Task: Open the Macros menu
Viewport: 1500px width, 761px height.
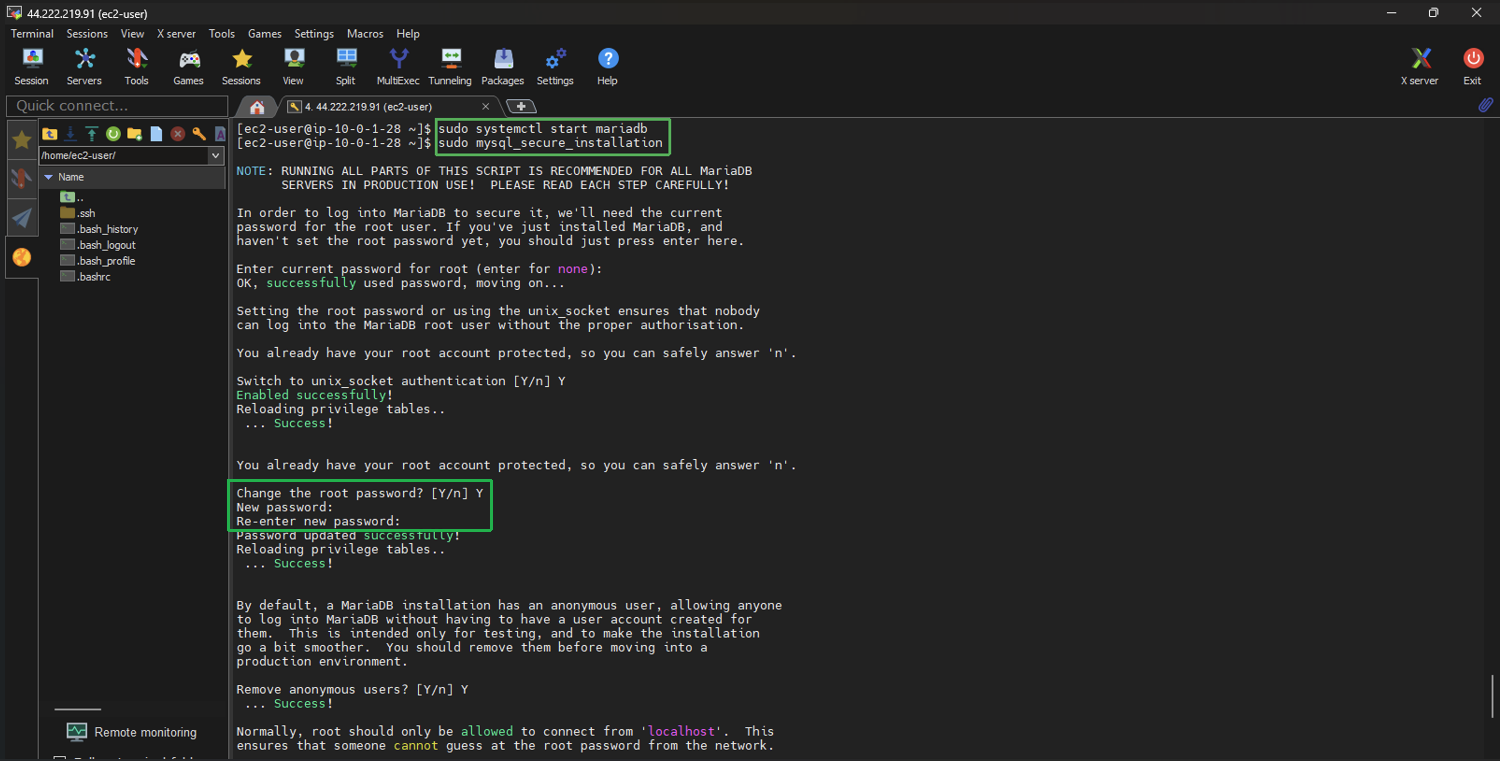Action: click(x=364, y=33)
